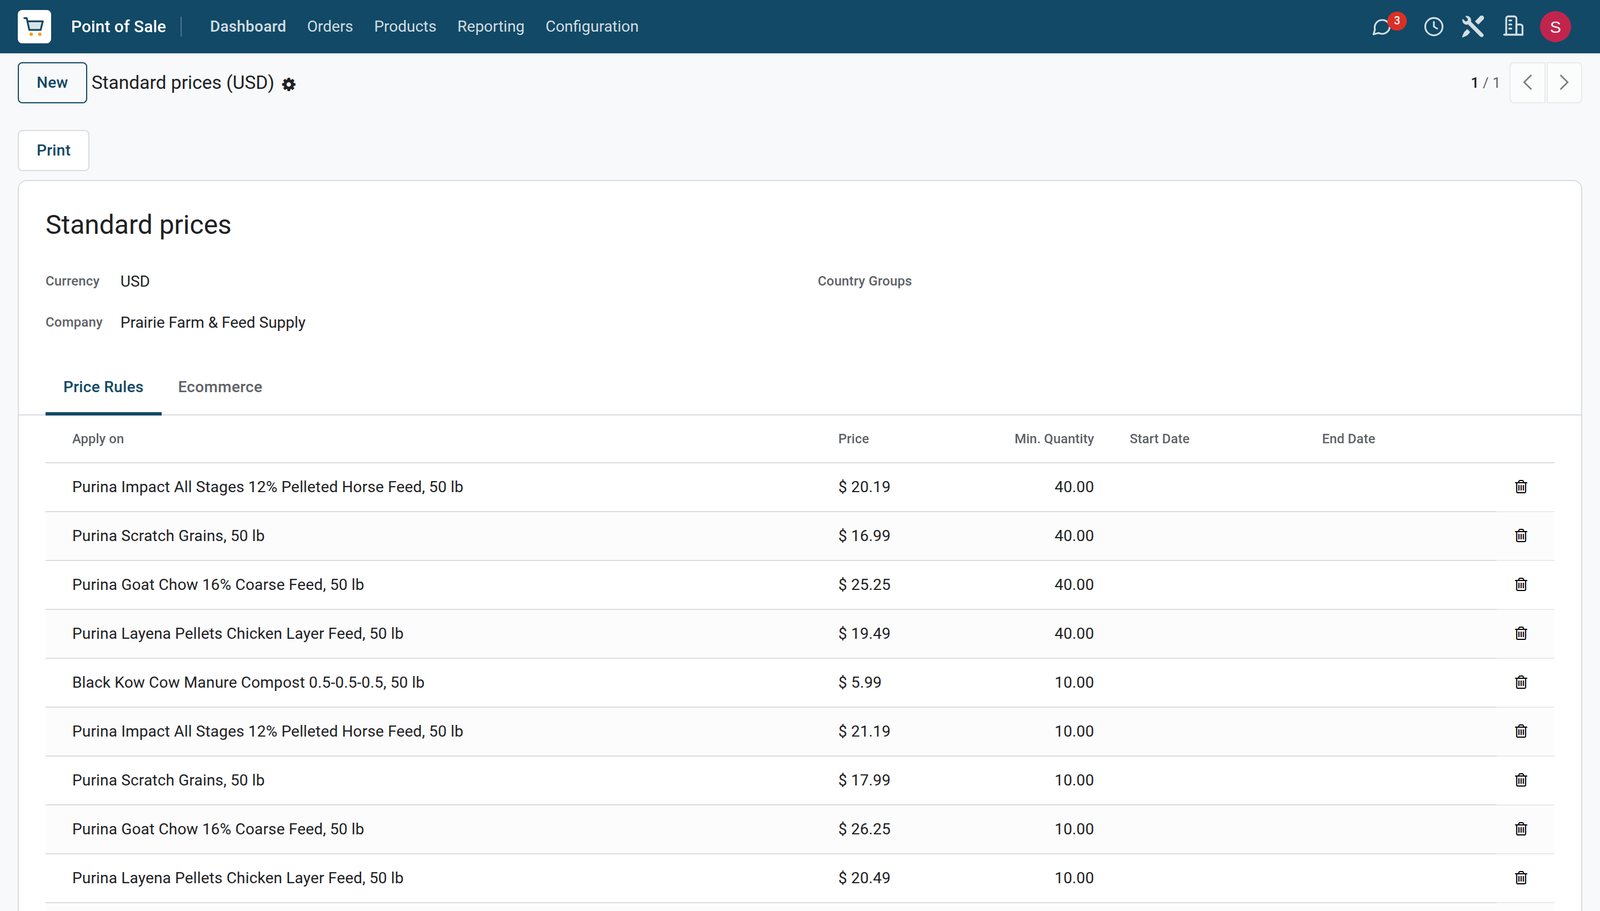The height and width of the screenshot is (911, 1600).
Task: Click the Start Date column header
Action: pyautogui.click(x=1160, y=440)
